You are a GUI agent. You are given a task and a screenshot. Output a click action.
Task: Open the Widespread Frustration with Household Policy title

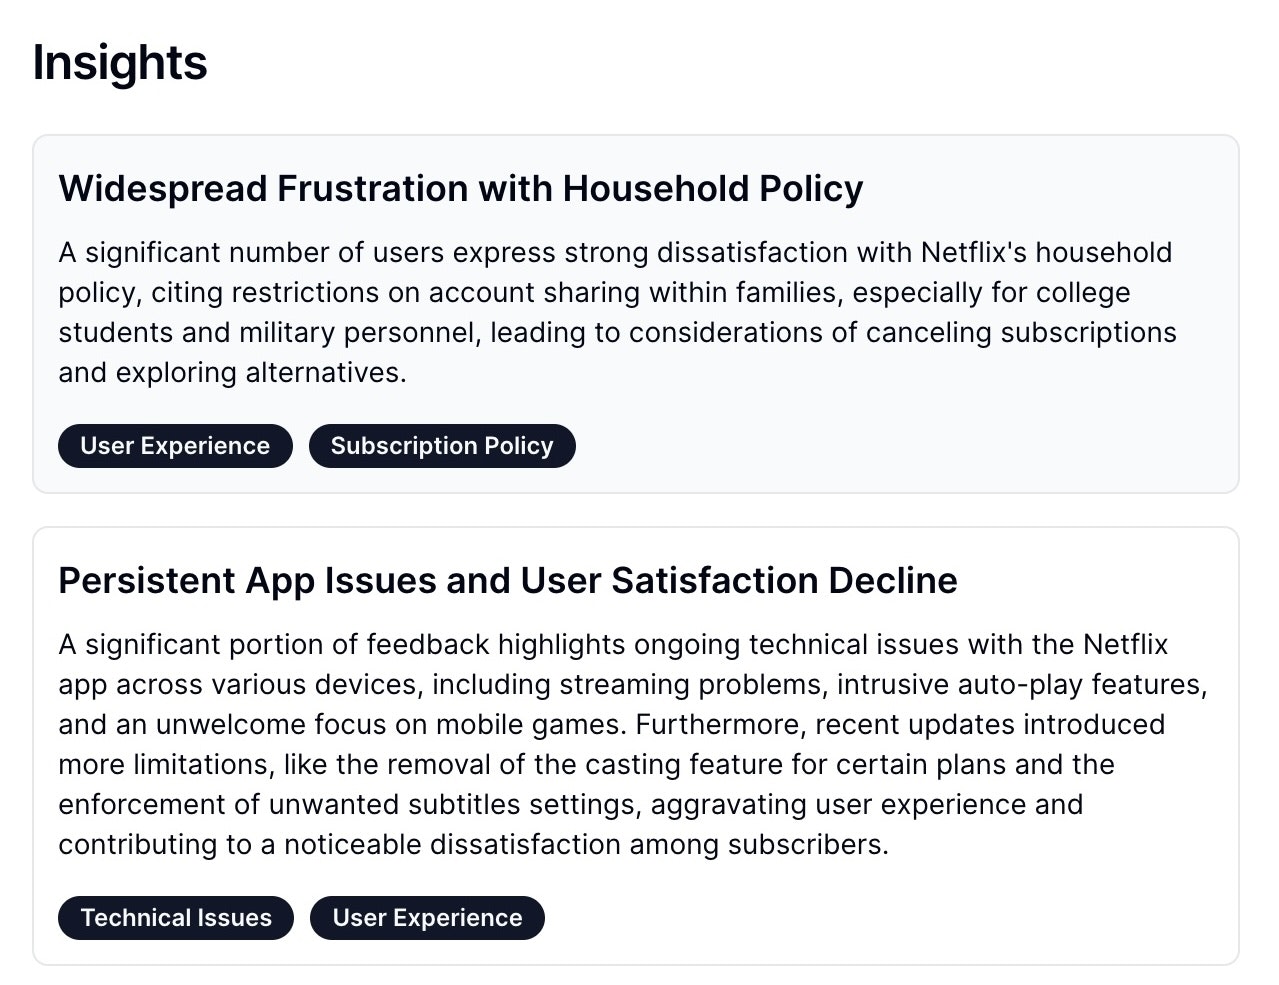(461, 188)
